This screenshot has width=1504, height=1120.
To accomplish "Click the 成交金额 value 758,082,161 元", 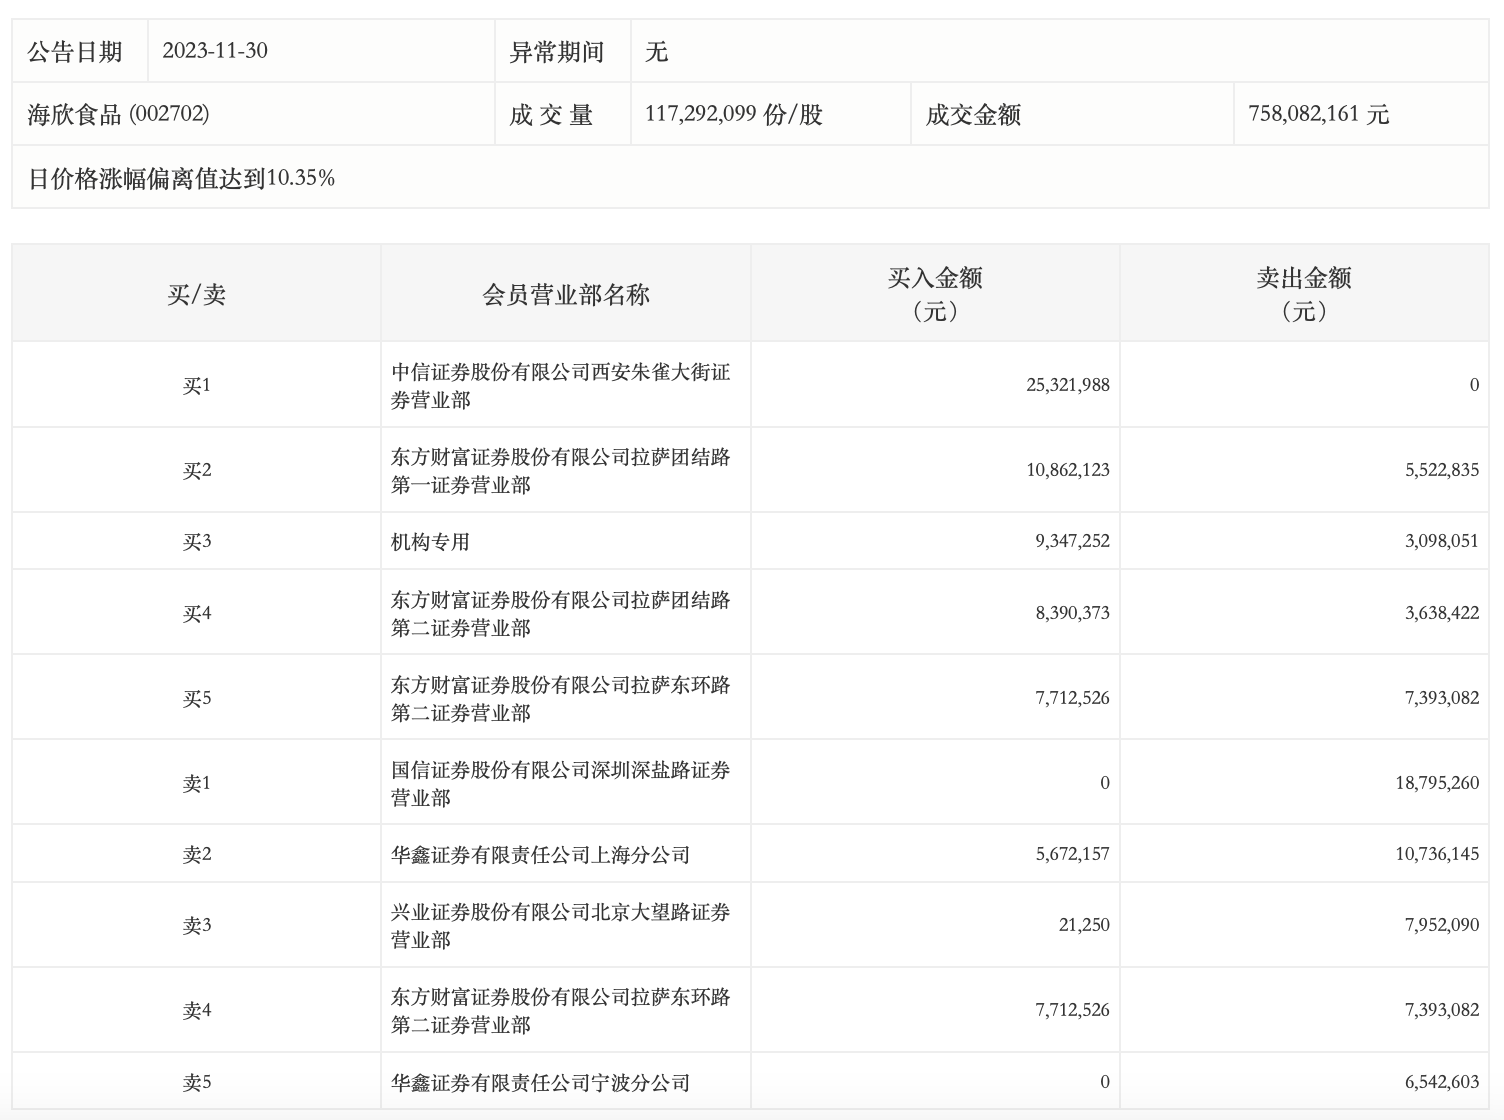I will pyautogui.click(x=1318, y=114).
